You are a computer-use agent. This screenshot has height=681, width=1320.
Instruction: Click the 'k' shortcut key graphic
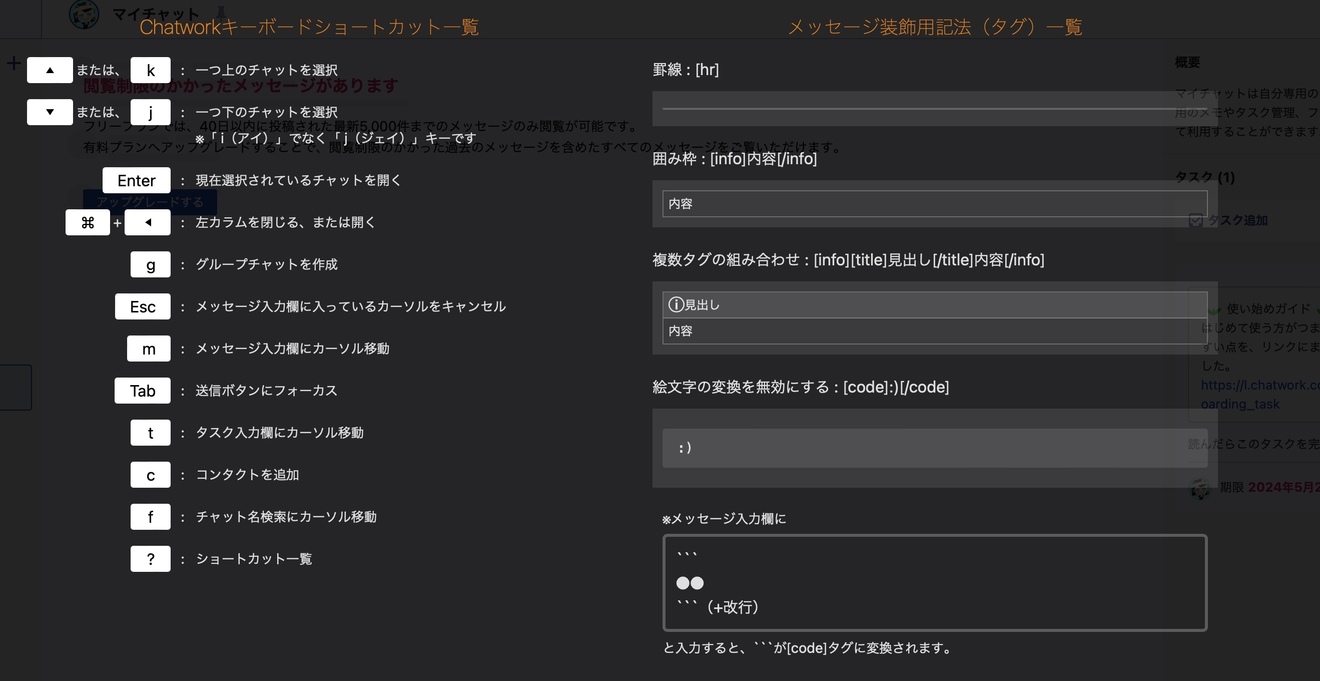click(150, 70)
